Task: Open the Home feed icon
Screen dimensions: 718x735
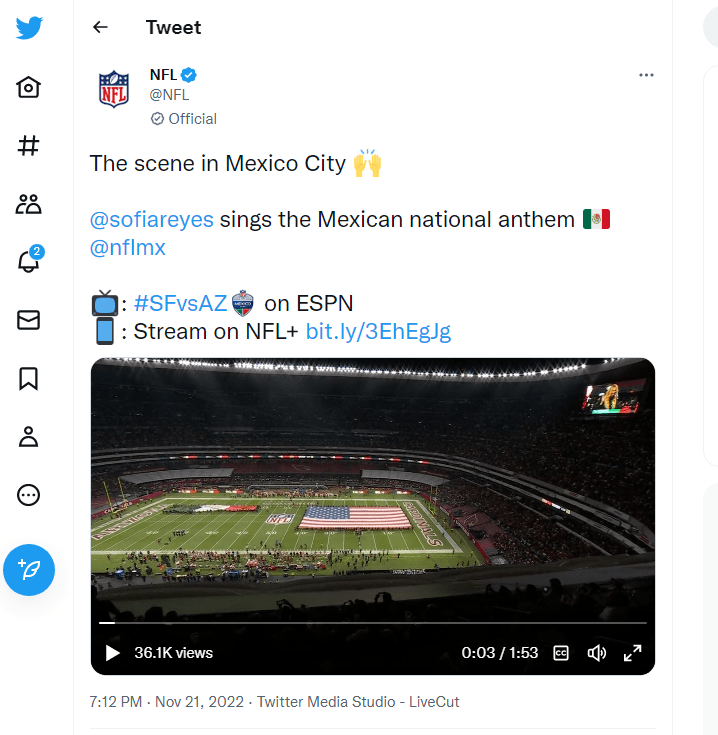Action: [29, 88]
